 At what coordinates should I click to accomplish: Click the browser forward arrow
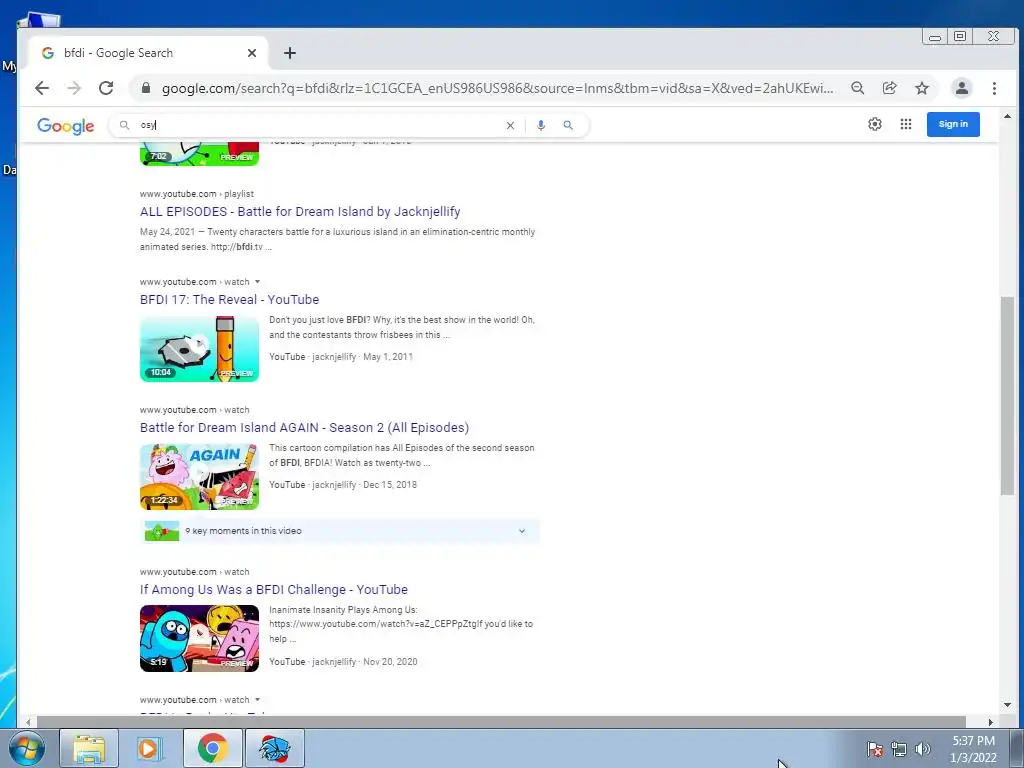[74, 88]
